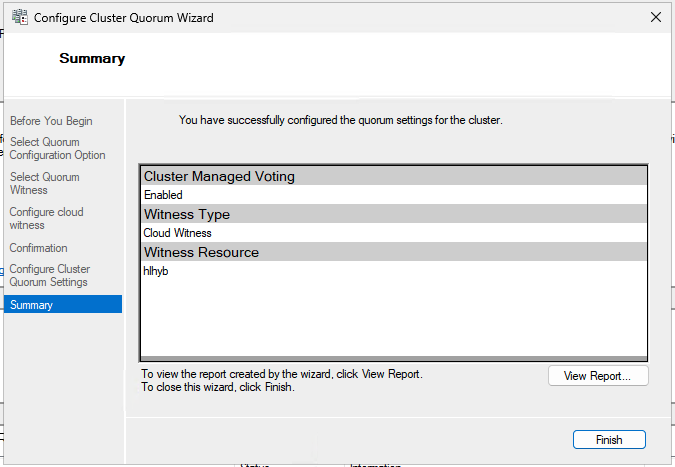This screenshot has width=675, height=467.
Task: Click the Finish button
Action: [608, 440]
